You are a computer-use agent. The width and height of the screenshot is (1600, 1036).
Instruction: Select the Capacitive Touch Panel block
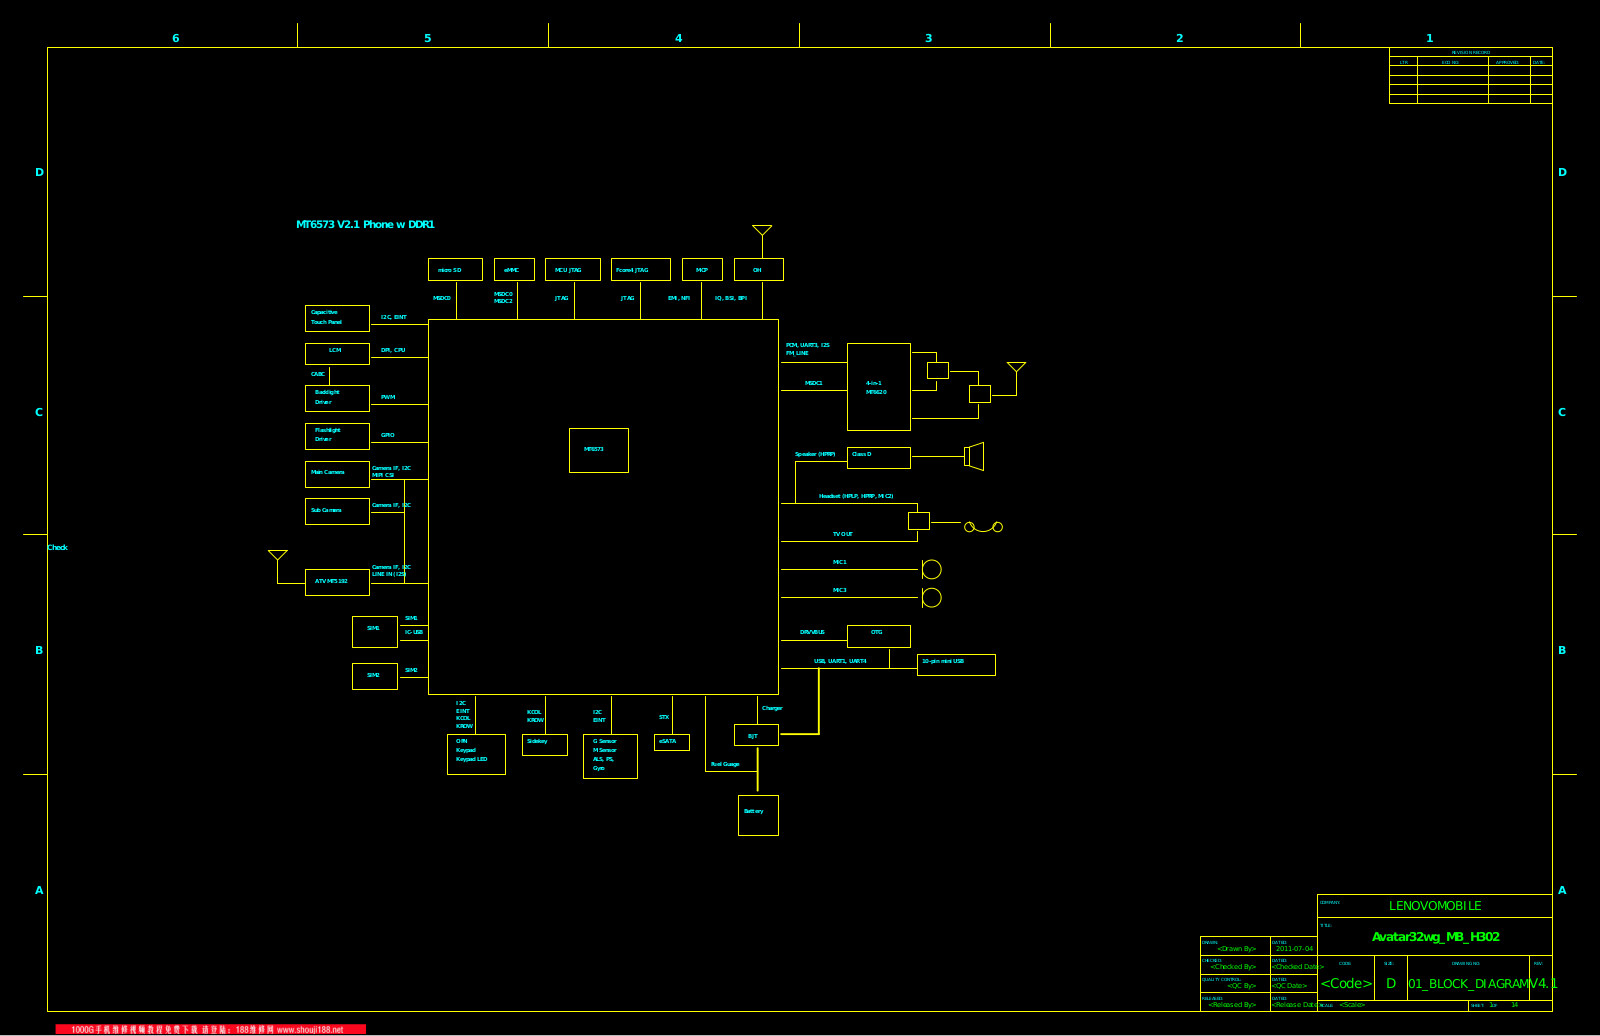pyautogui.click(x=337, y=318)
